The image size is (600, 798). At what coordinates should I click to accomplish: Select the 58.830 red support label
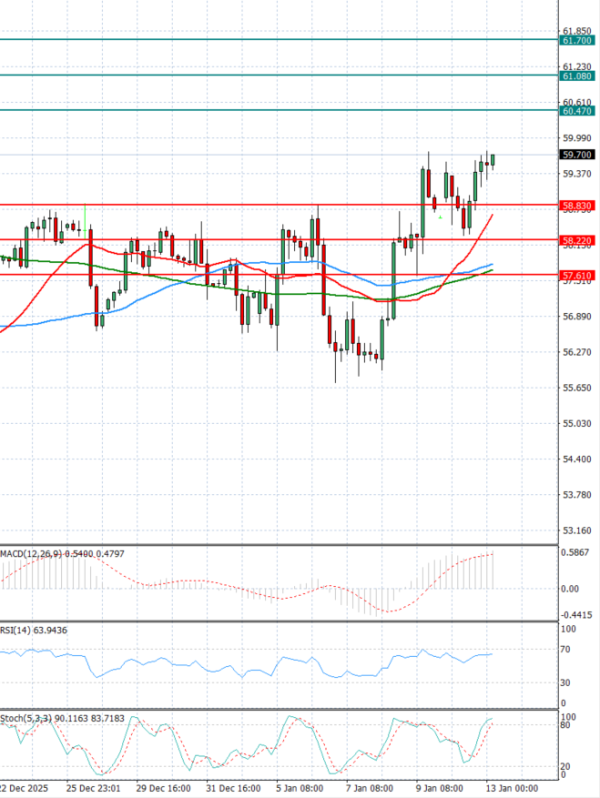[x=577, y=205]
